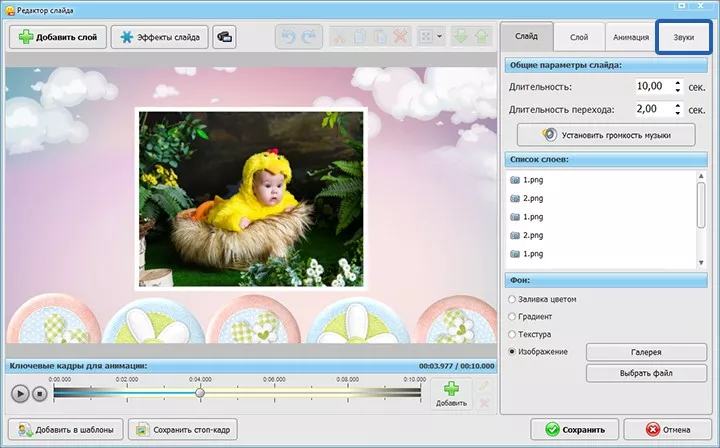The height and width of the screenshot is (448, 720).
Task: Click the camera icon in the toolbar
Action: point(225,37)
